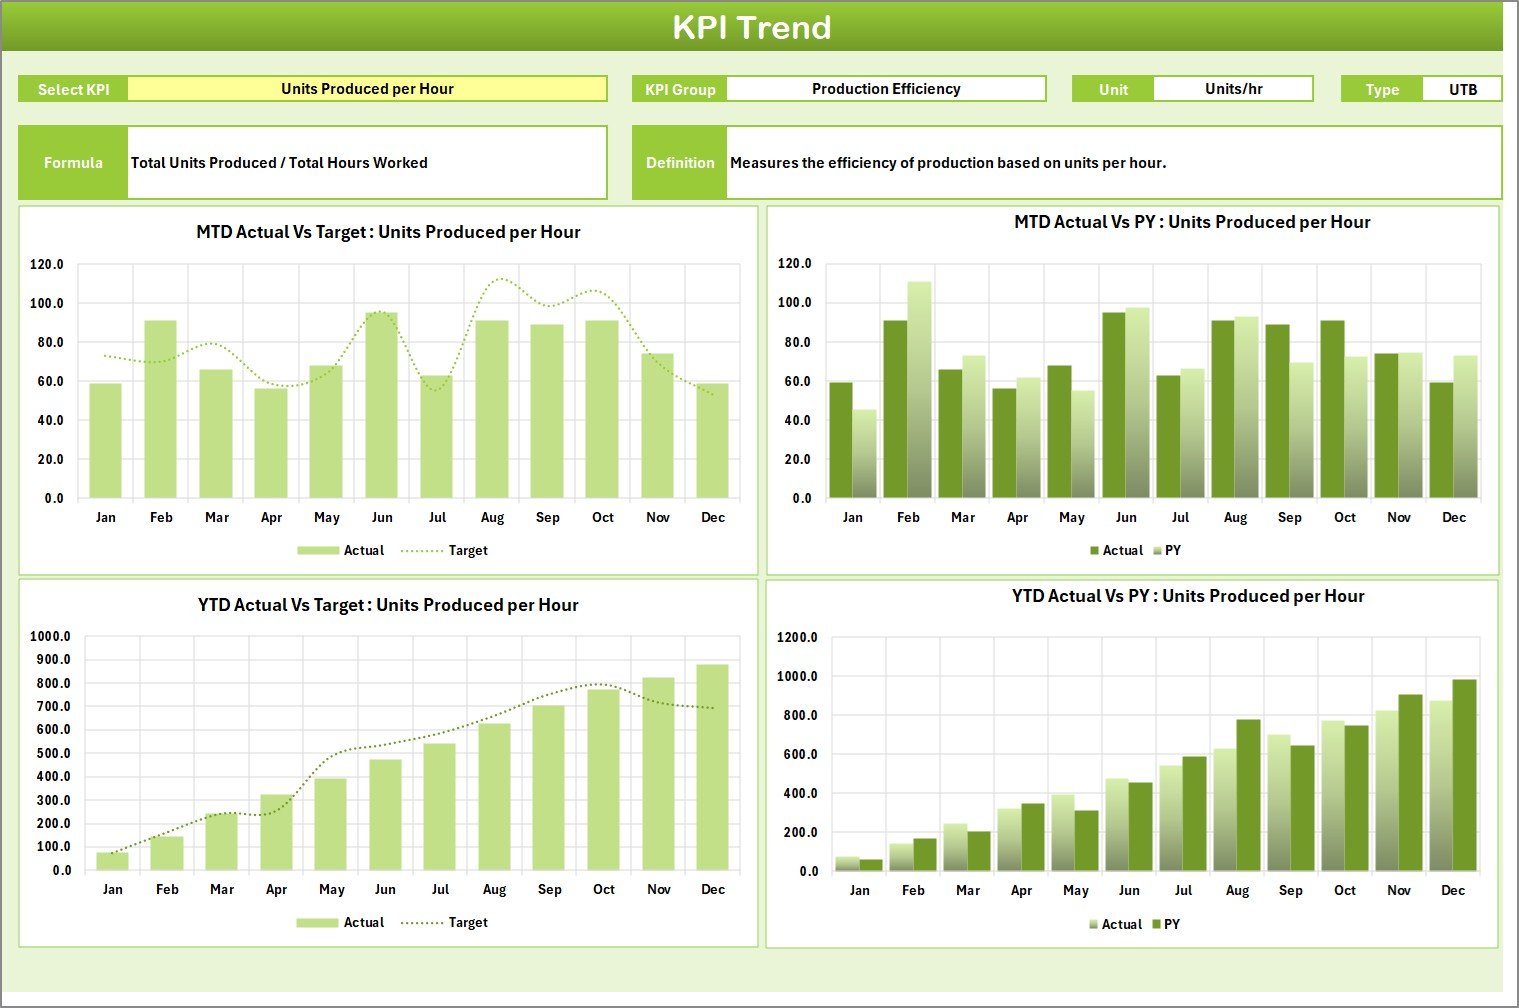This screenshot has height=1008, width=1519.
Task: Select the MTD Actual Vs PY chart title
Action: pyautogui.click(x=1191, y=222)
